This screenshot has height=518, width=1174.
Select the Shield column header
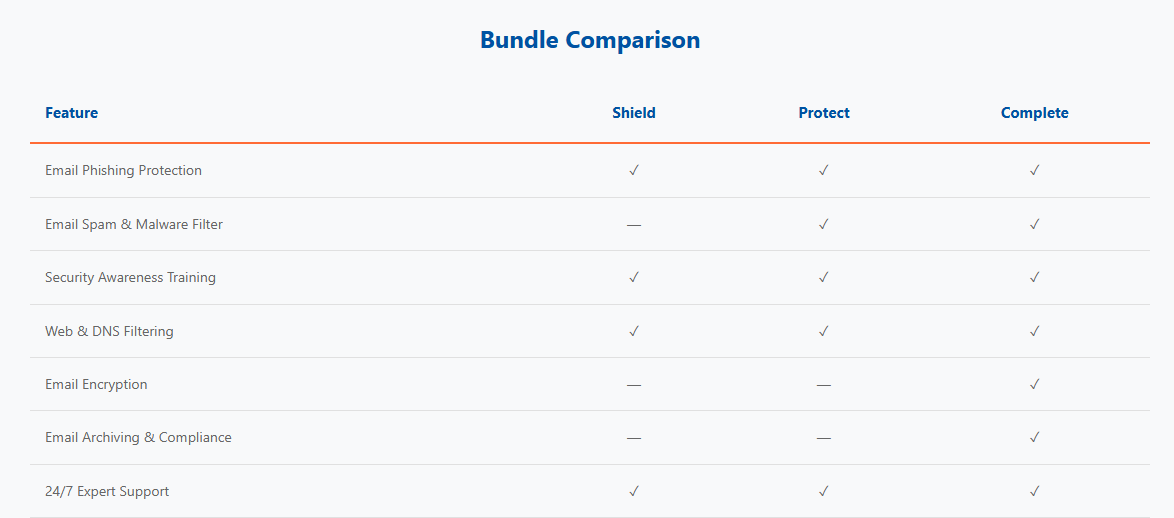coord(634,113)
